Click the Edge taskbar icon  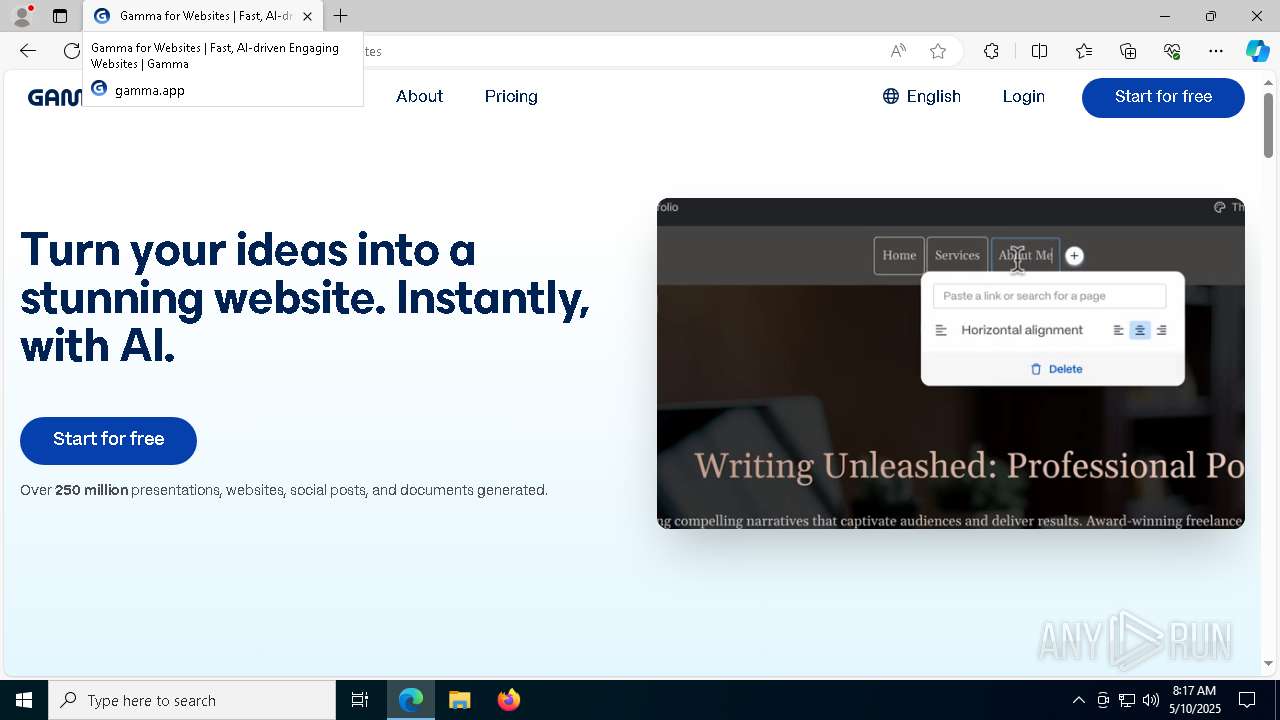coord(411,700)
